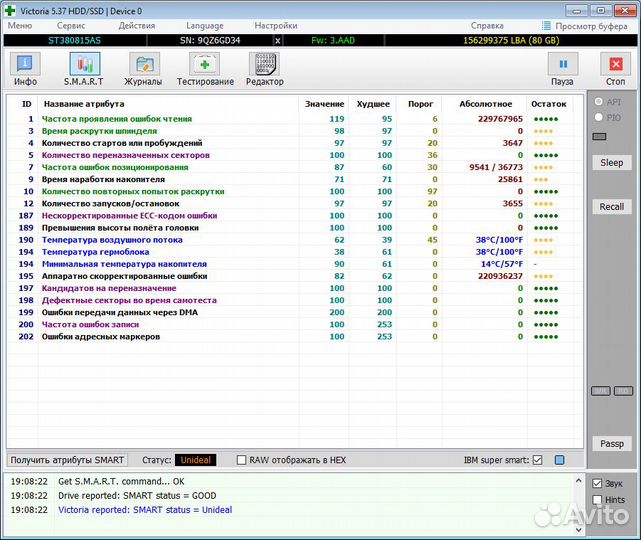
Task: Select row Частота ошибок позиционирования
Action: 295,167
